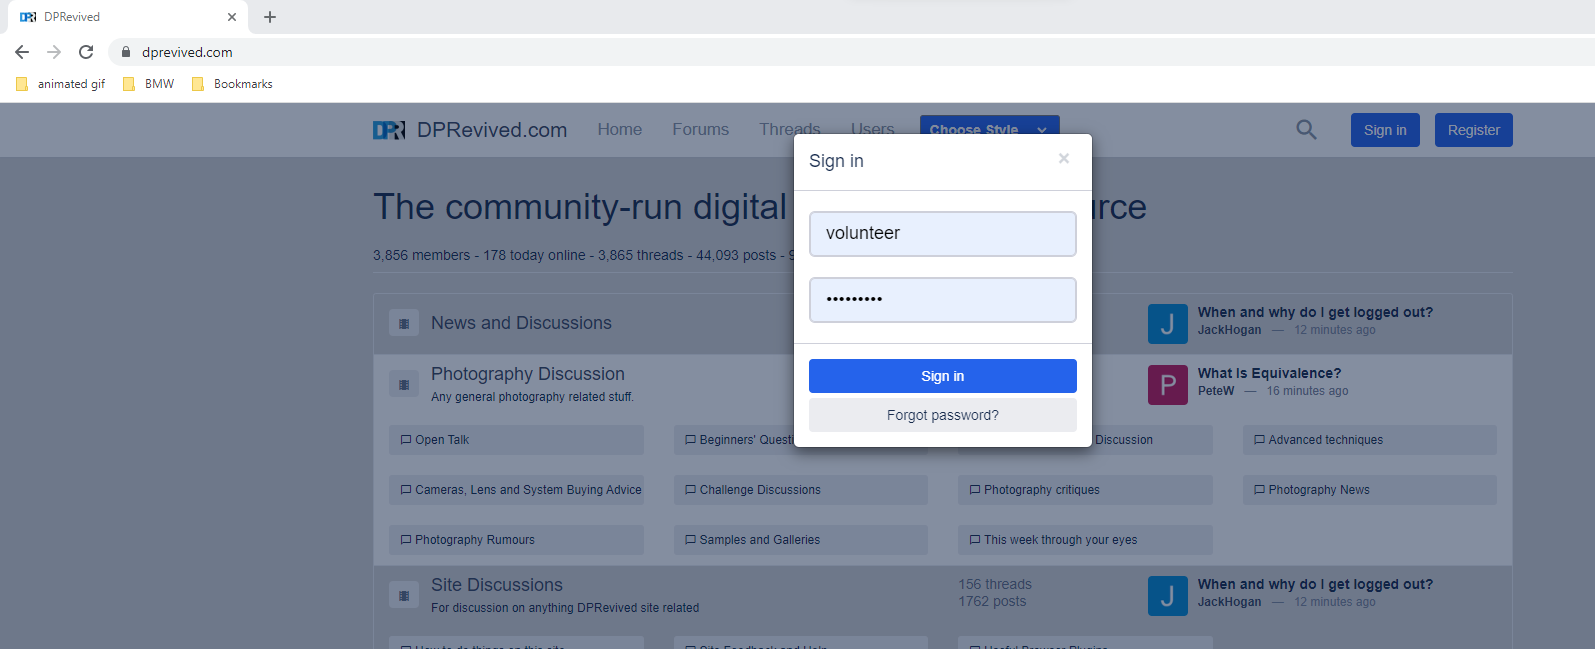The image size is (1595, 649).
Task: Open Cameras, Lens and System Buying Advice
Action: pos(516,490)
